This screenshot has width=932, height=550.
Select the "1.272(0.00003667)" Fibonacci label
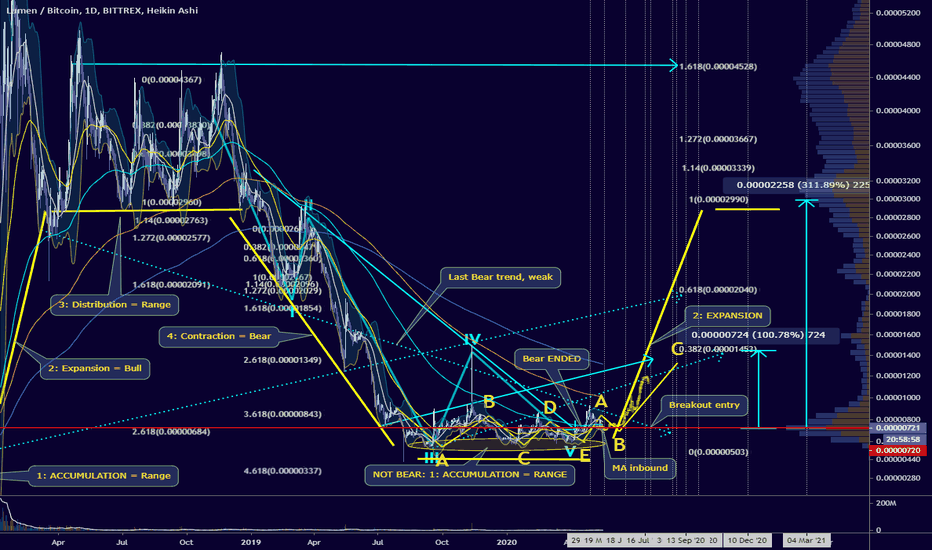[x=718, y=139]
